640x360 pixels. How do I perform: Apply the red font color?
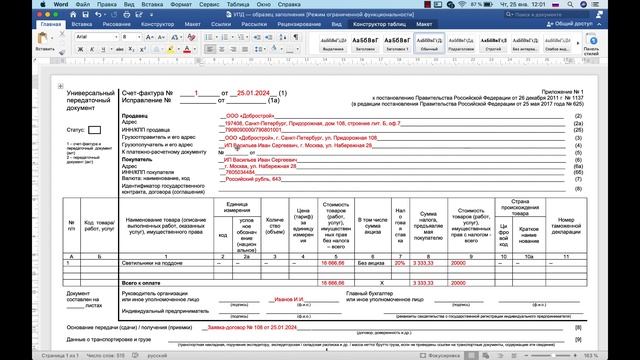click(187, 49)
